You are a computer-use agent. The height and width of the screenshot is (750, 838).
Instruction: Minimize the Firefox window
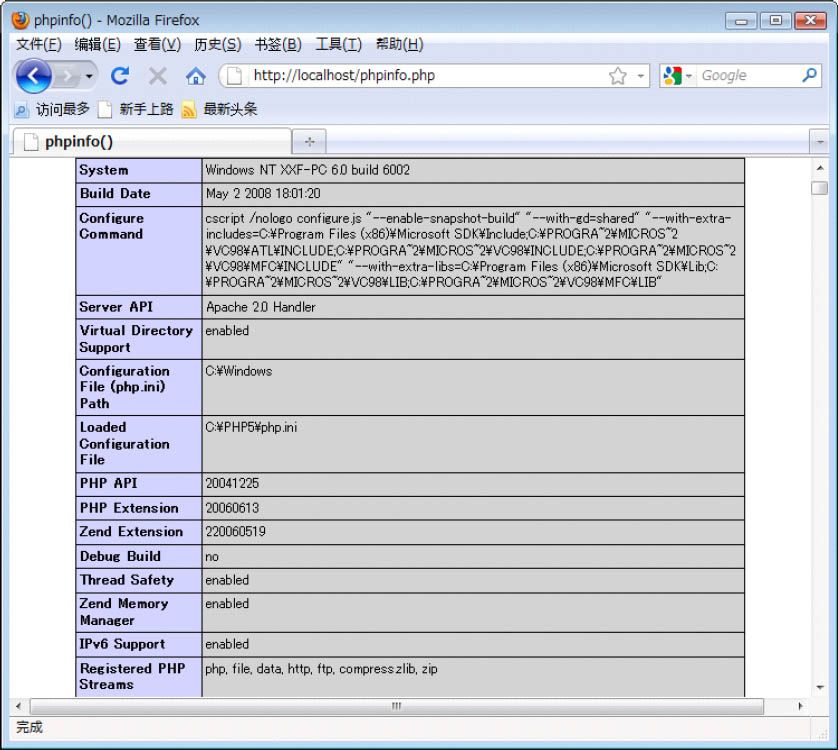[741, 21]
